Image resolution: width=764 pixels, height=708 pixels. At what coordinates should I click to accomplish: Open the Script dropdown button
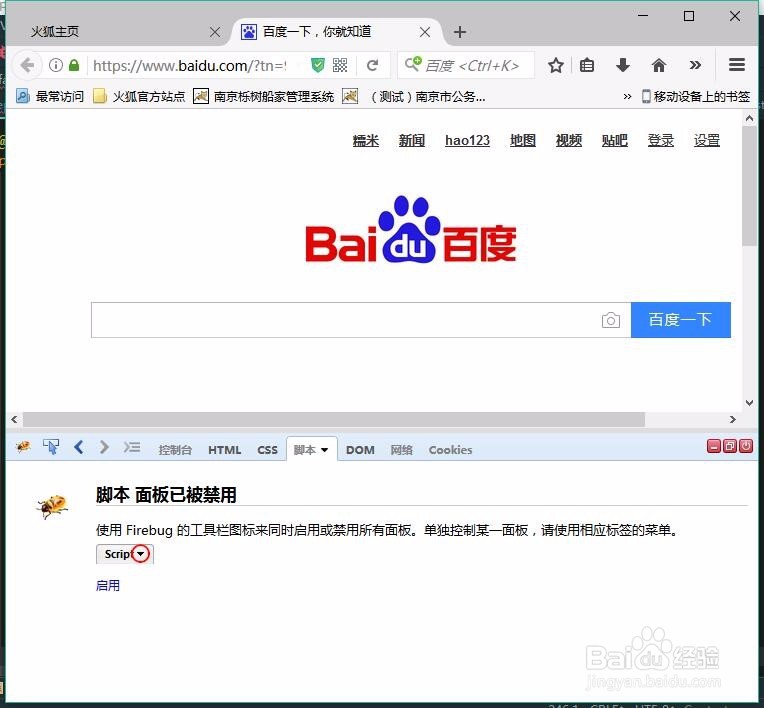pyautogui.click(x=125, y=554)
